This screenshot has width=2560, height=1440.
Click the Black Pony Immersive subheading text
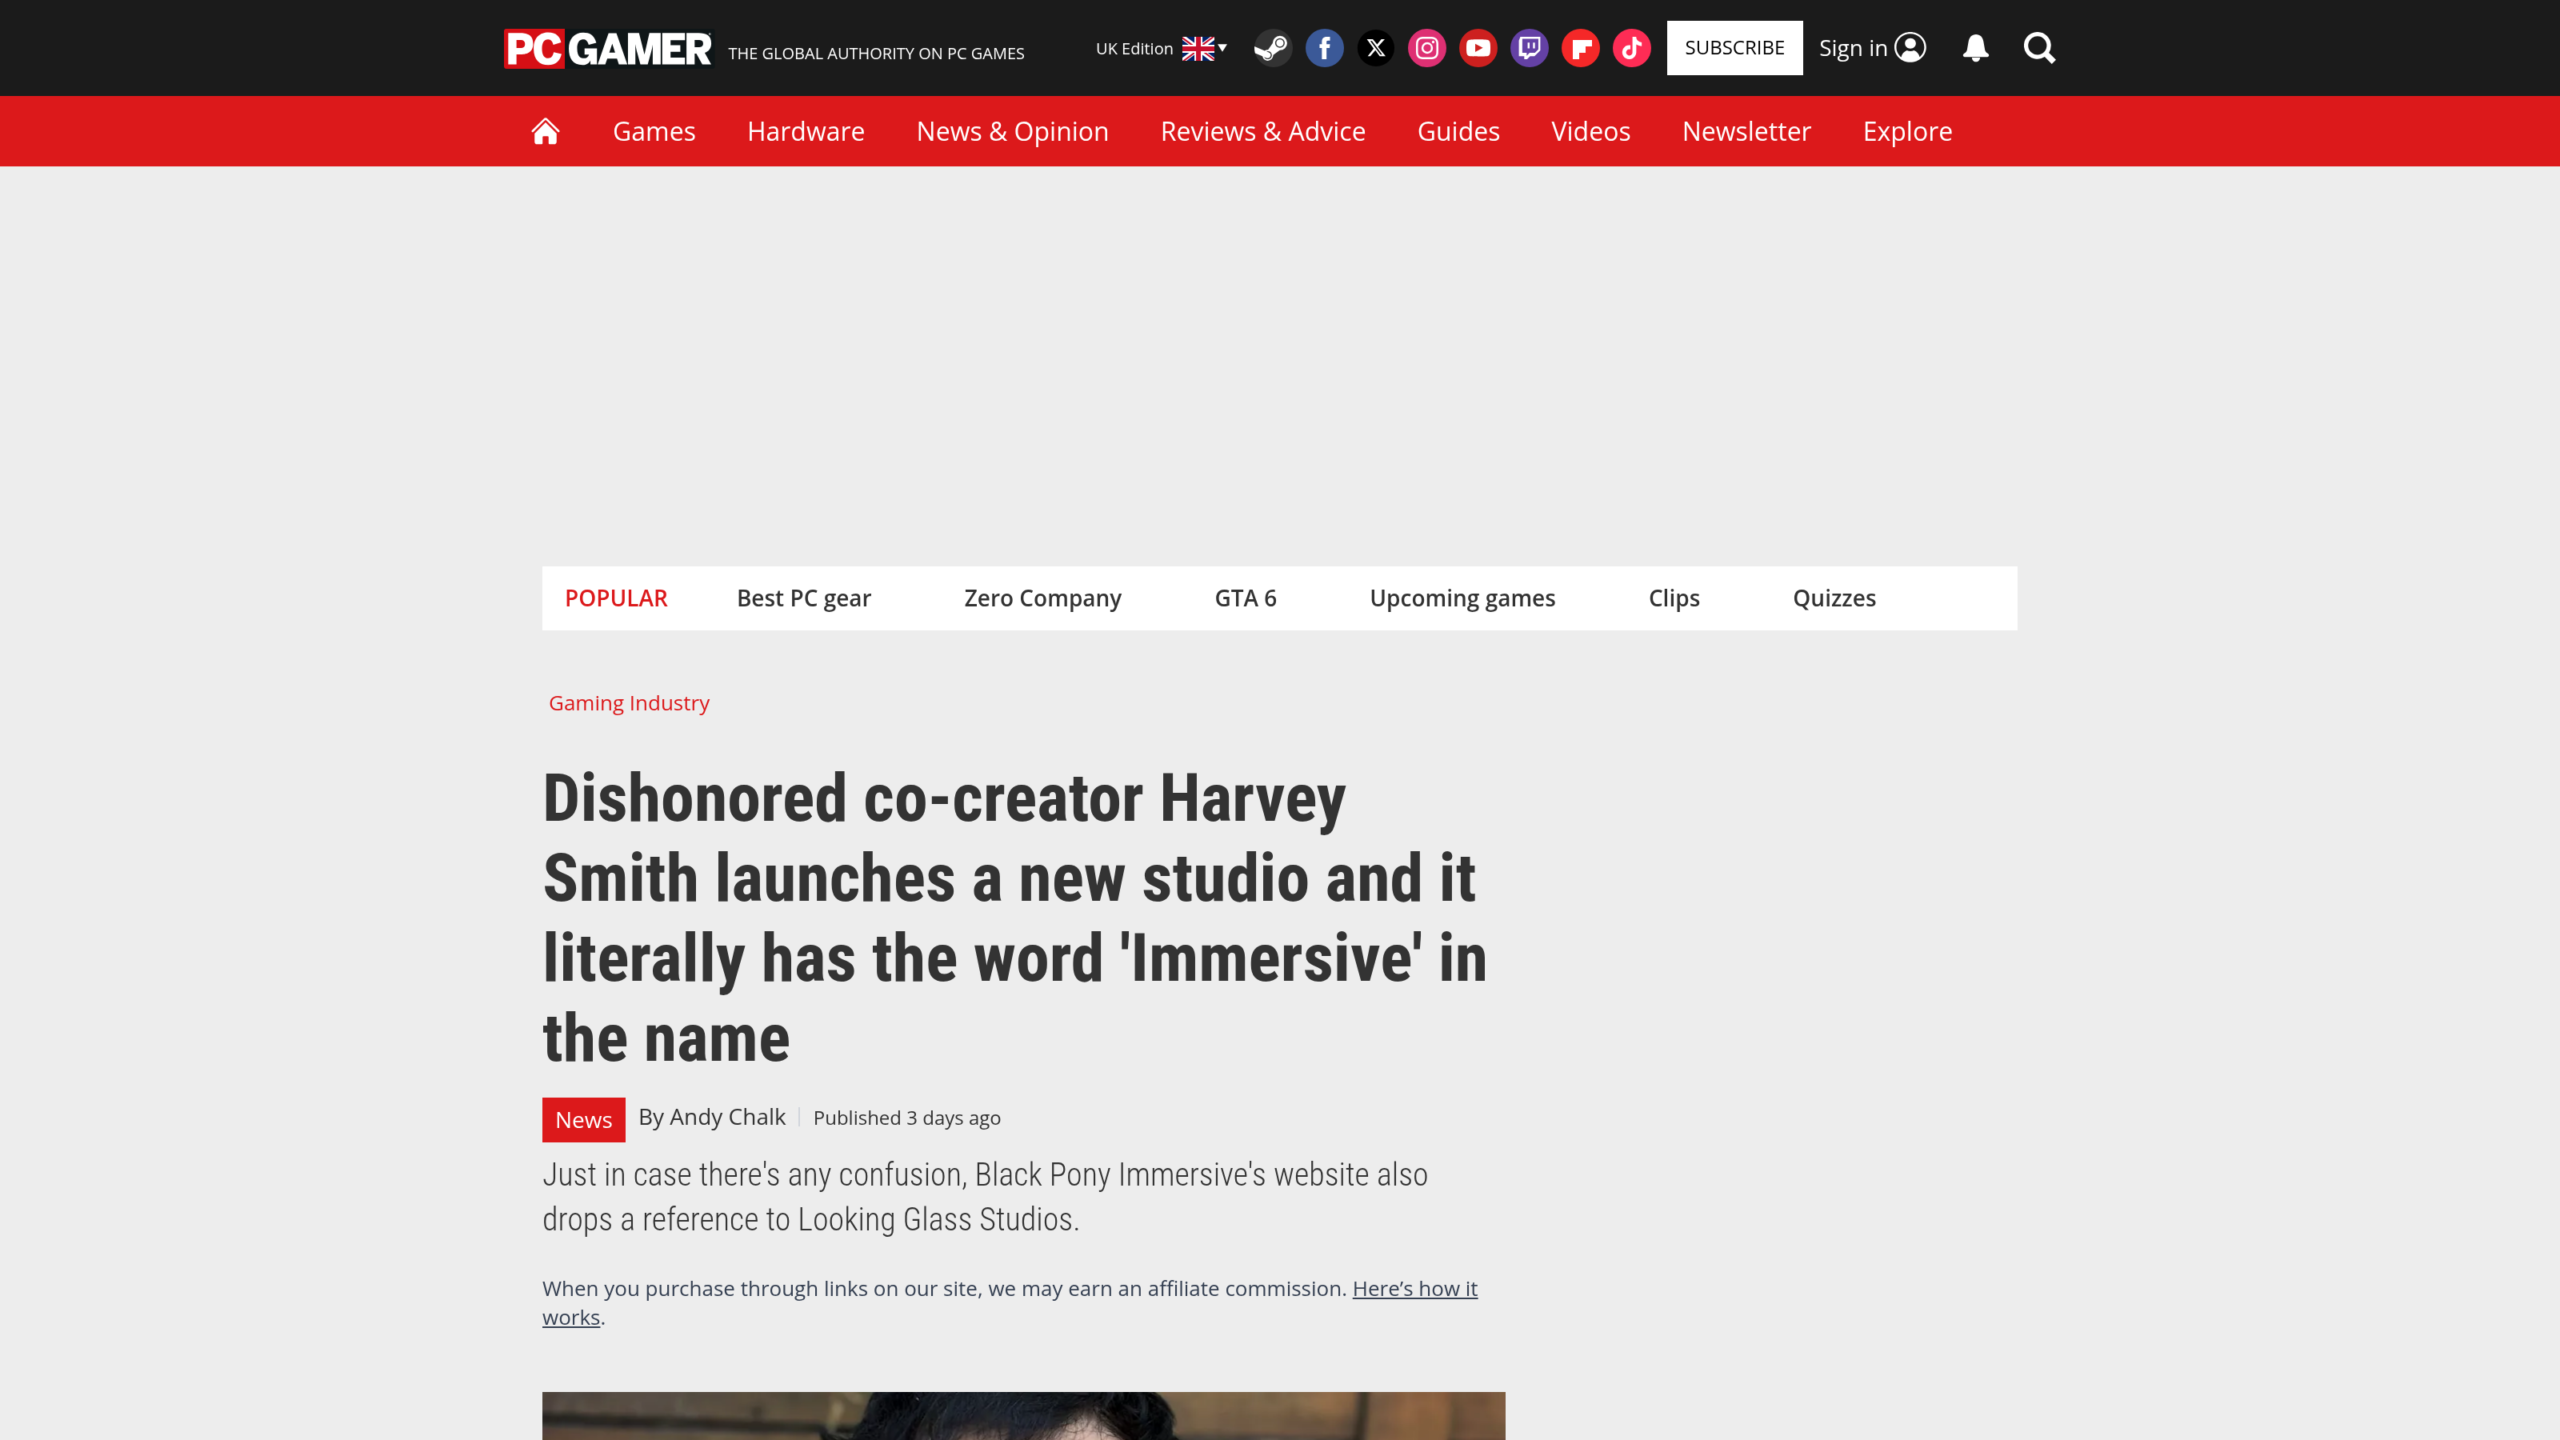click(x=985, y=1196)
